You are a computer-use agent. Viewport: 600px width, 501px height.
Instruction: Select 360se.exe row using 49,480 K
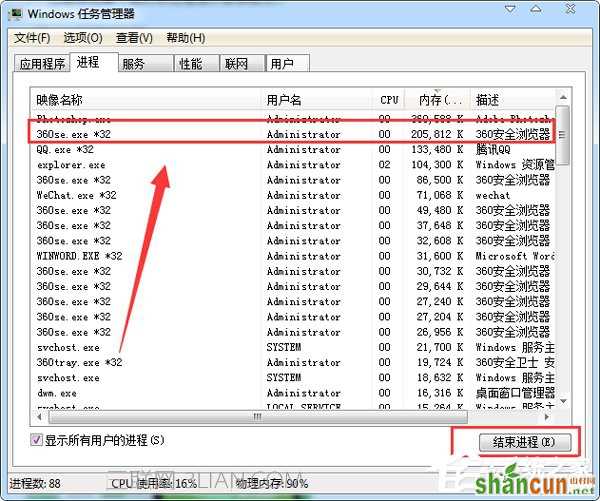pyautogui.click(x=293, y=211)
